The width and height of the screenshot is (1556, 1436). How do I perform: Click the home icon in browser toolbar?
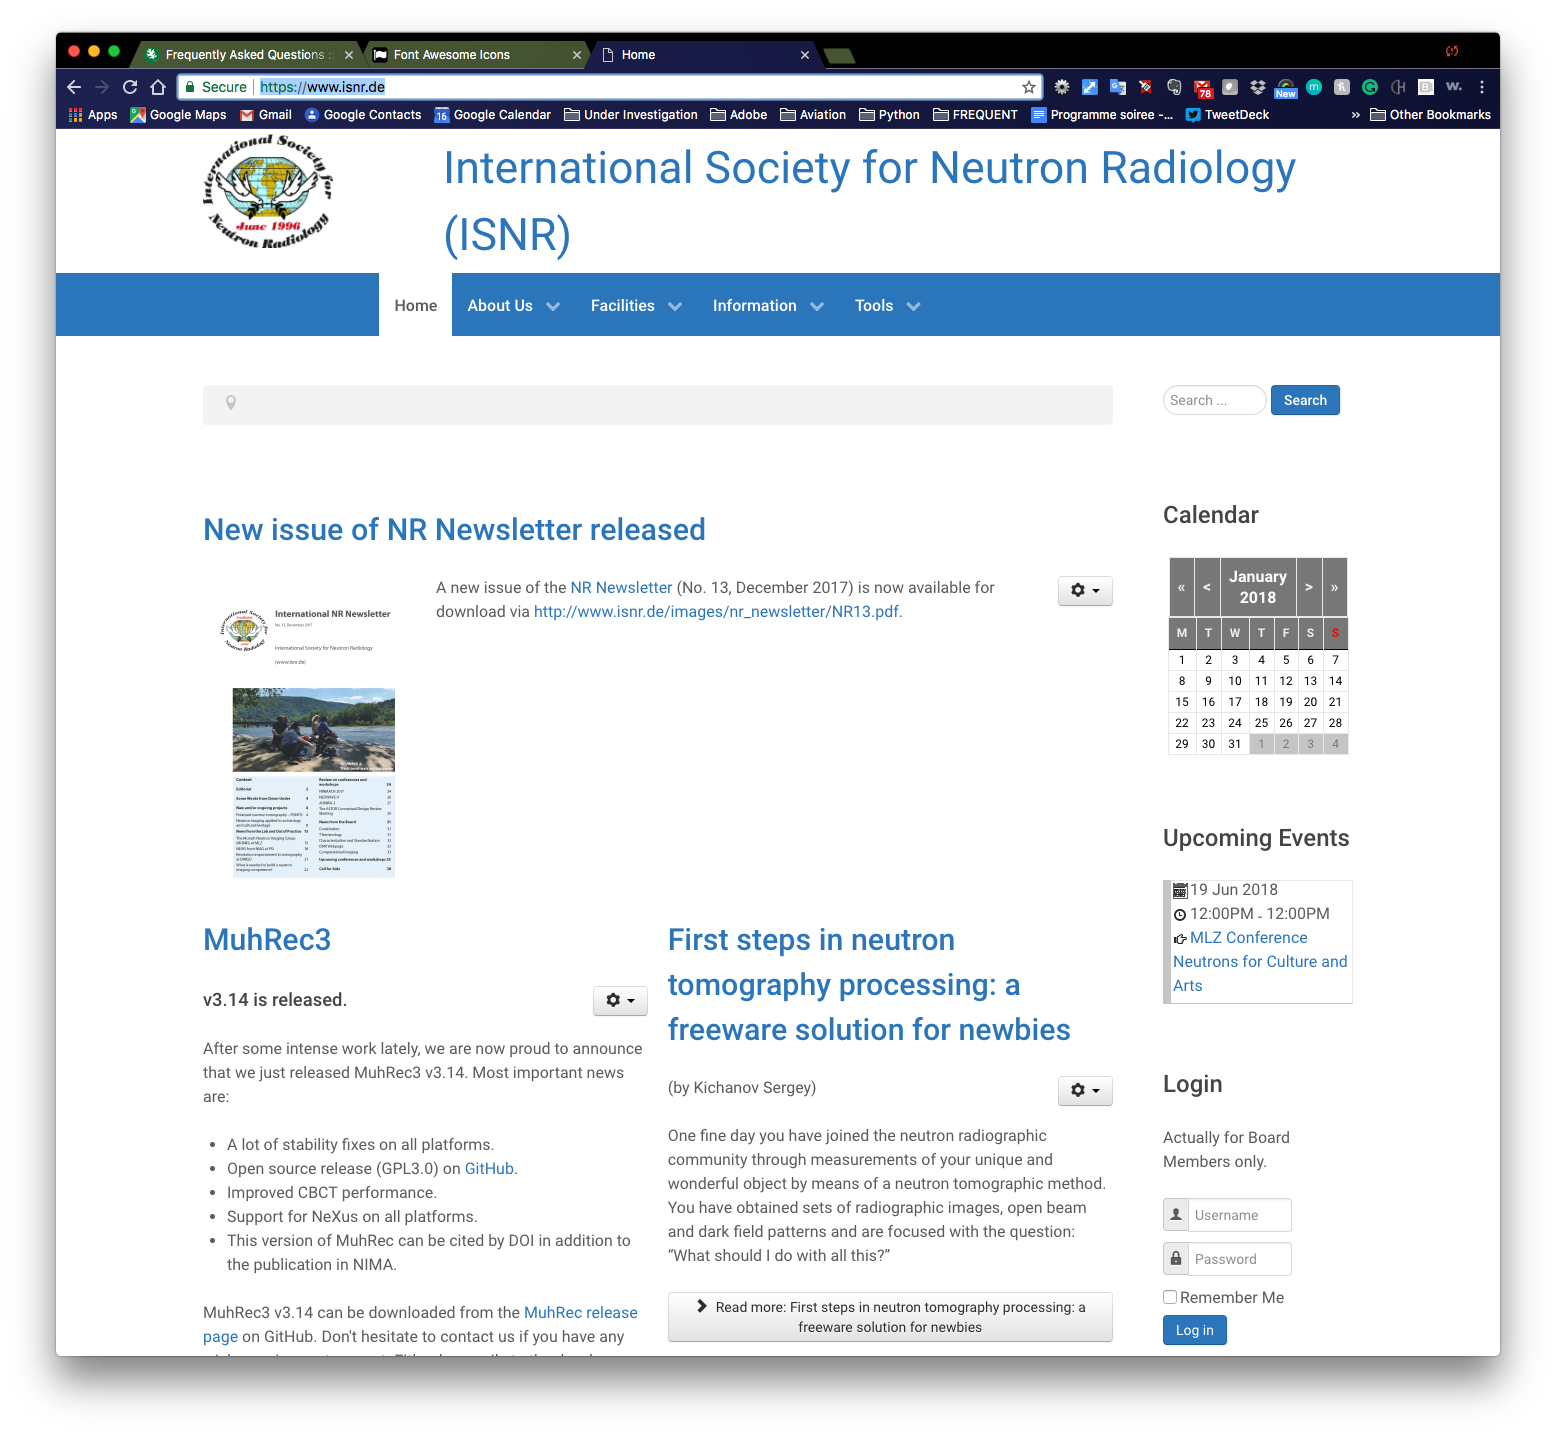click(x=158, y=87)
